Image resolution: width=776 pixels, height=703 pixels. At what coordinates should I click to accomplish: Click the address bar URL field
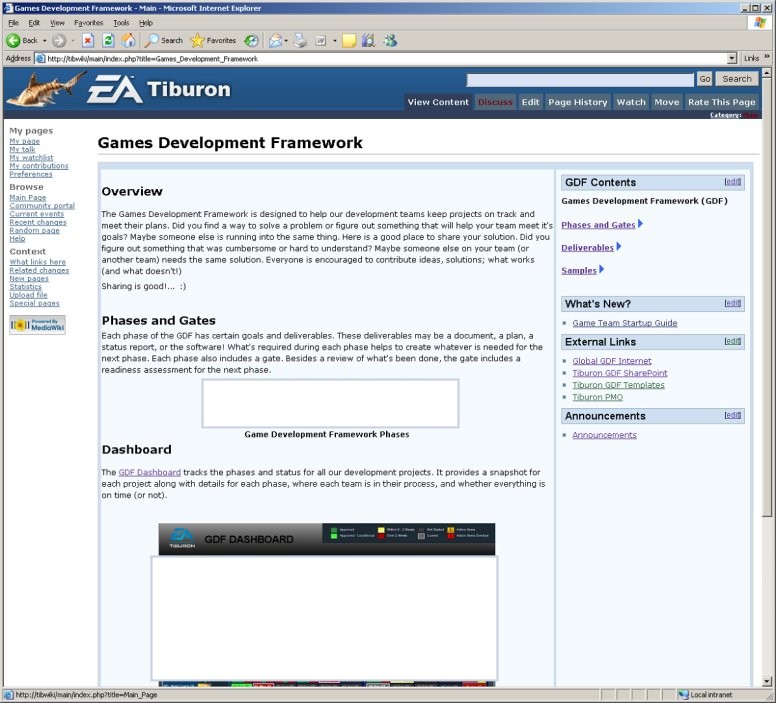pos(386,59)
